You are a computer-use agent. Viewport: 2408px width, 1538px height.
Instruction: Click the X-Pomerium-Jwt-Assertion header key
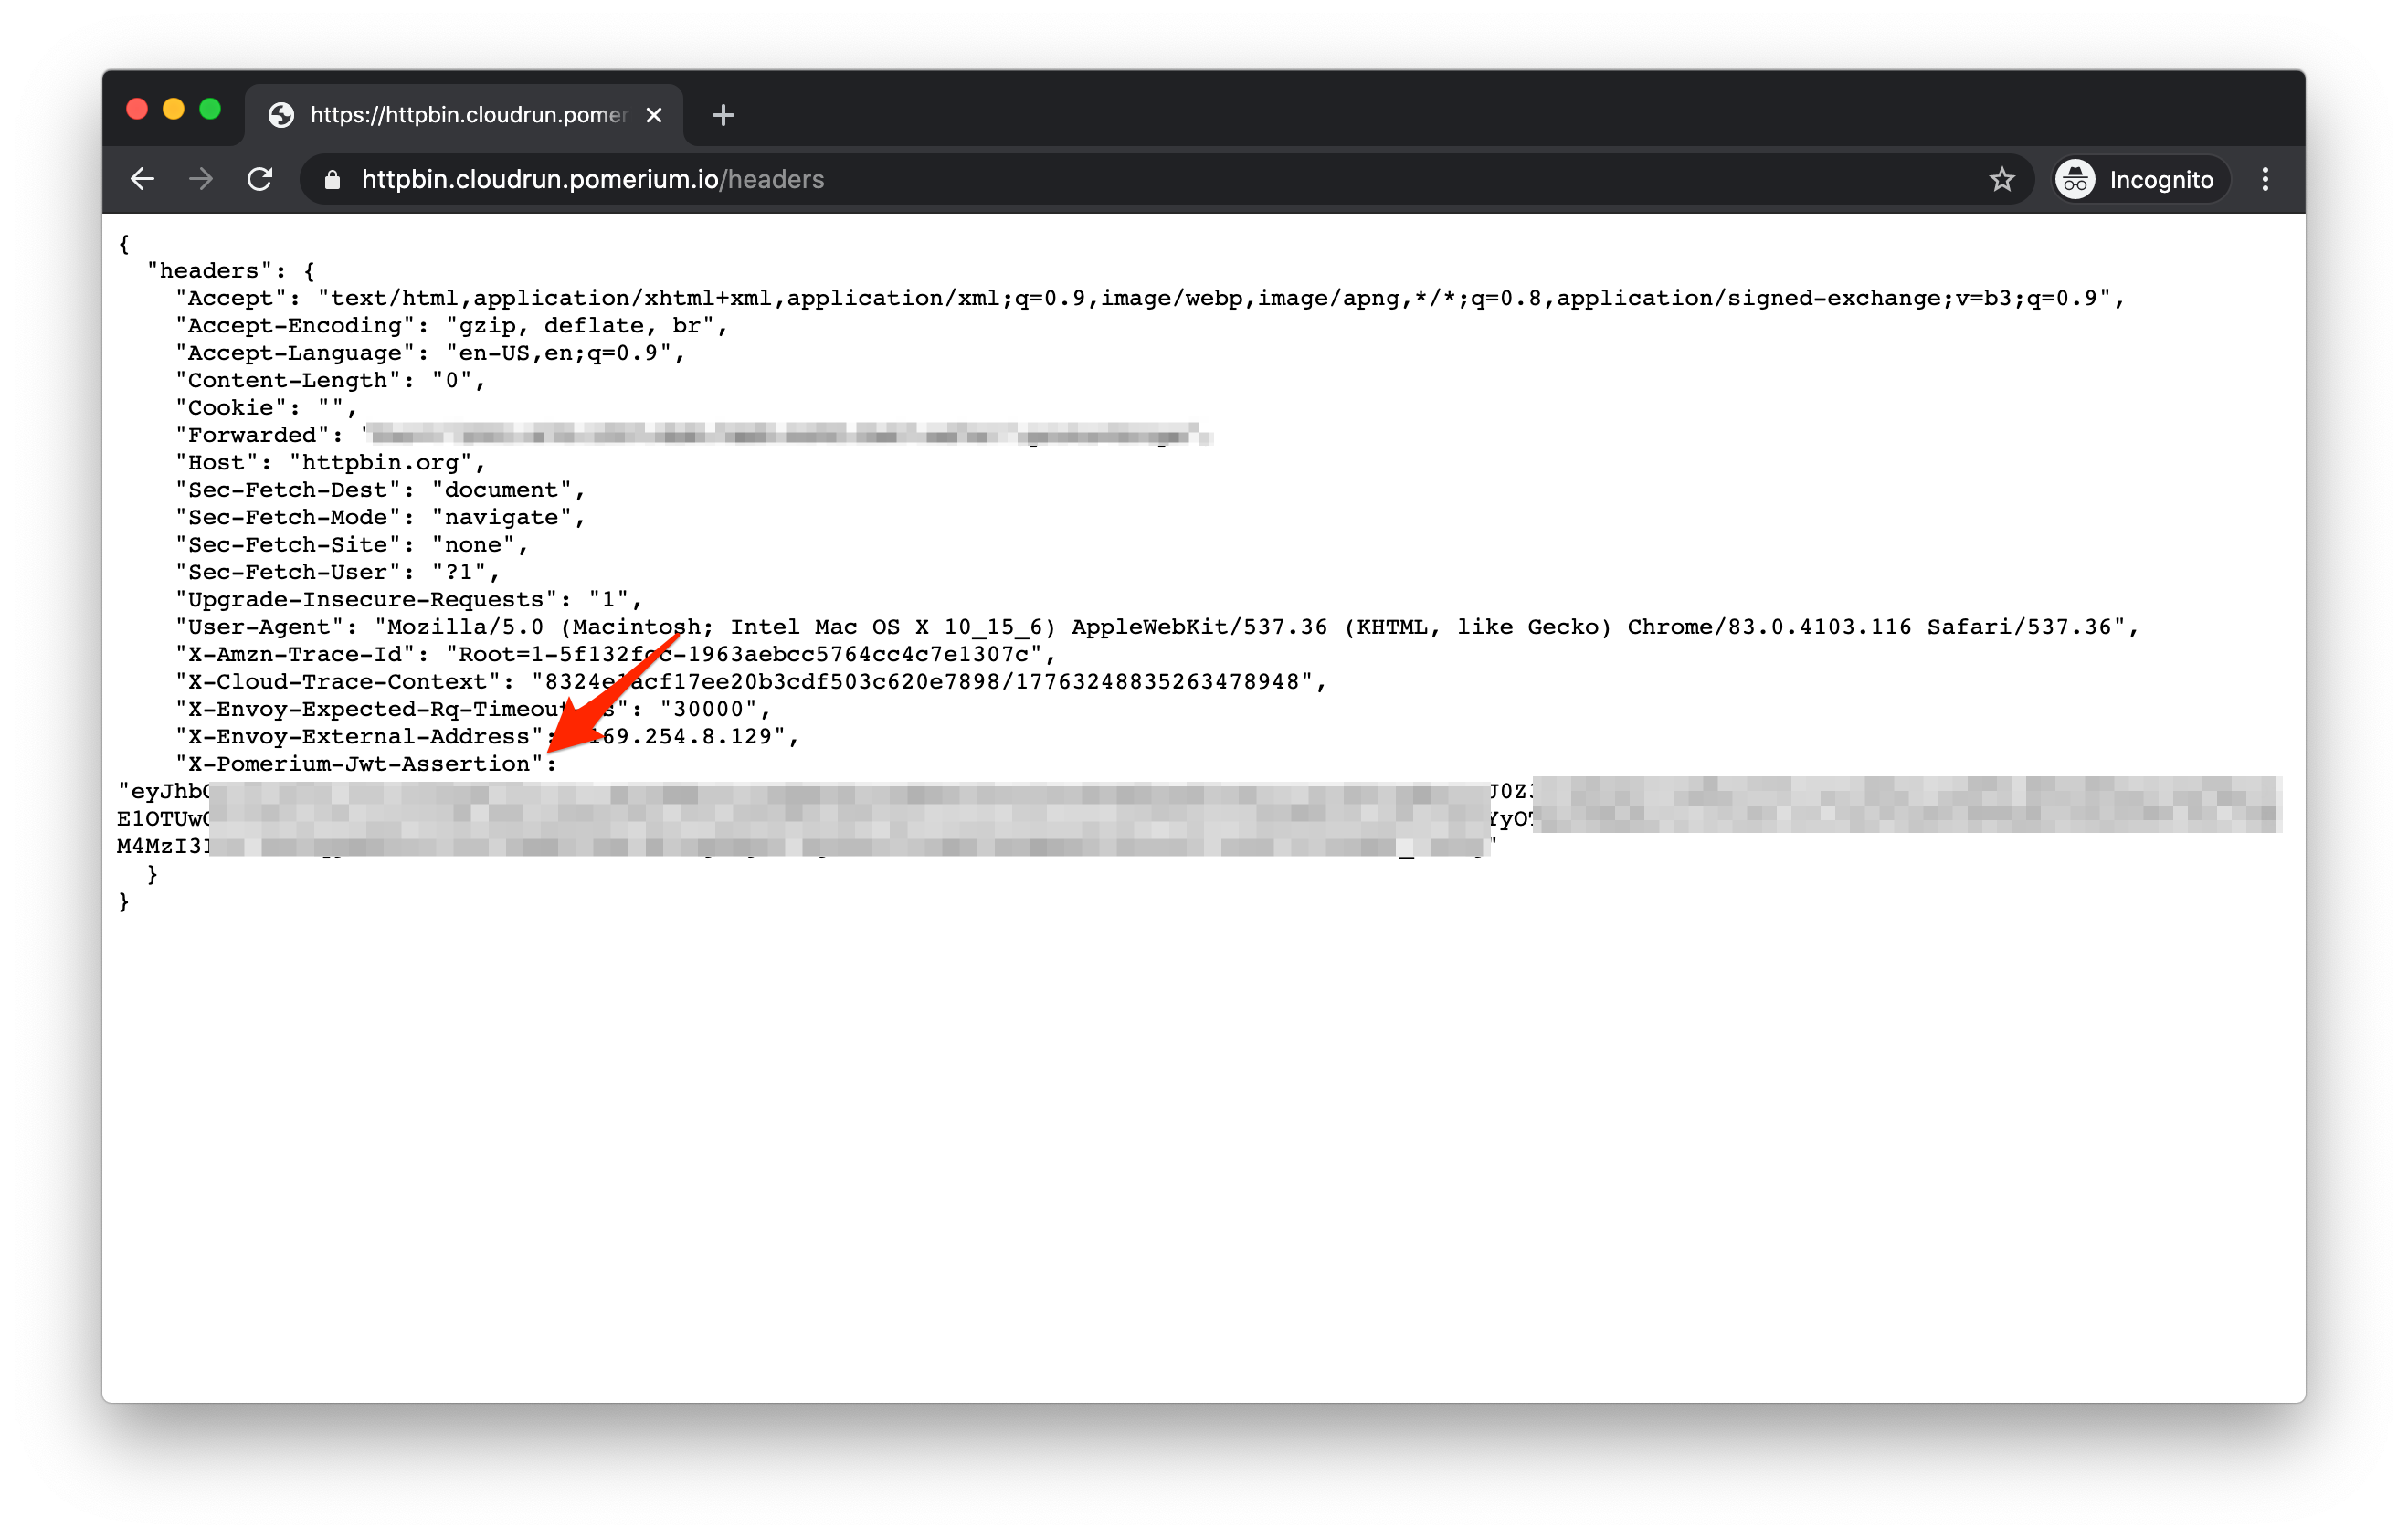click(358, 764)
